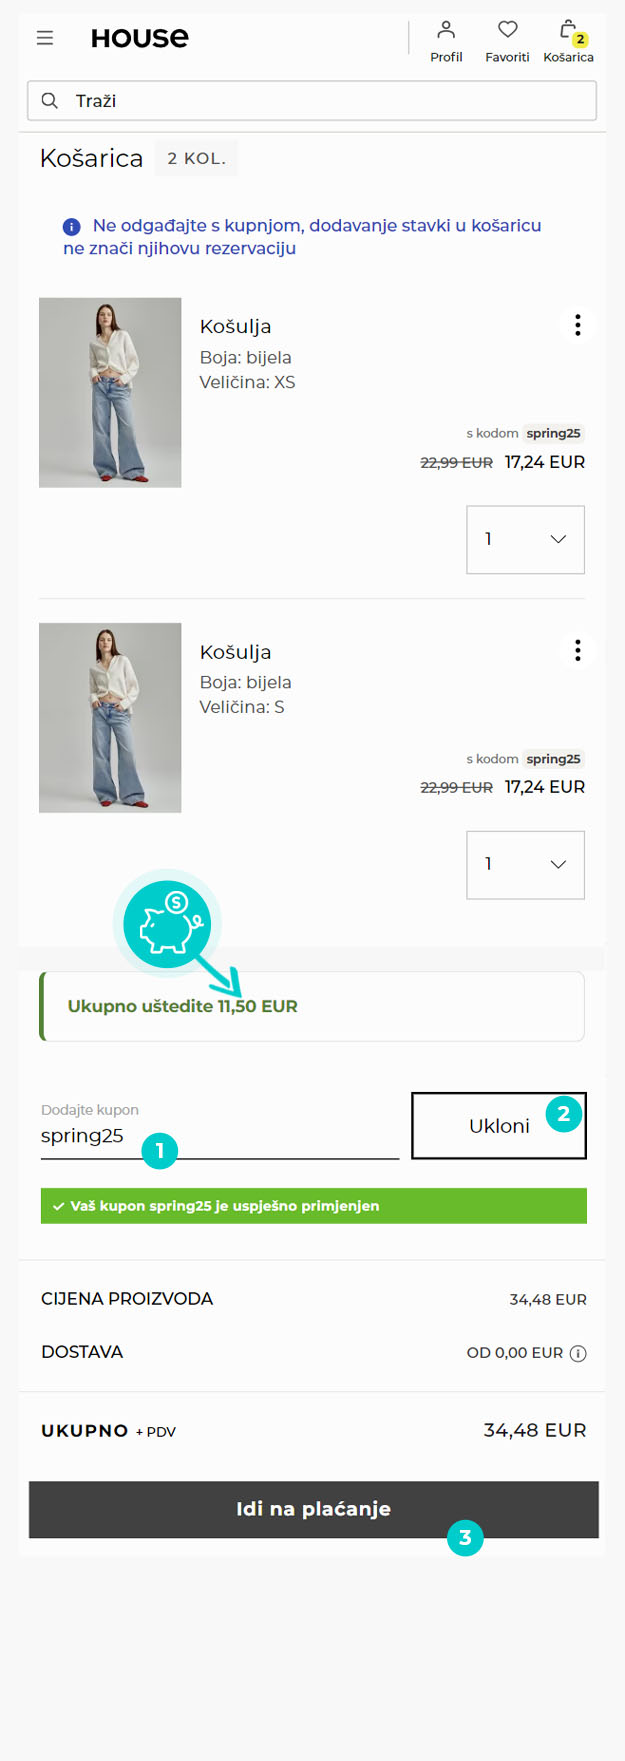Viewport: 625px width, 1761px height.
Task: Open quantity dropdown for the size S shirt
Action: pyautogui.click(x=525, y=864)
